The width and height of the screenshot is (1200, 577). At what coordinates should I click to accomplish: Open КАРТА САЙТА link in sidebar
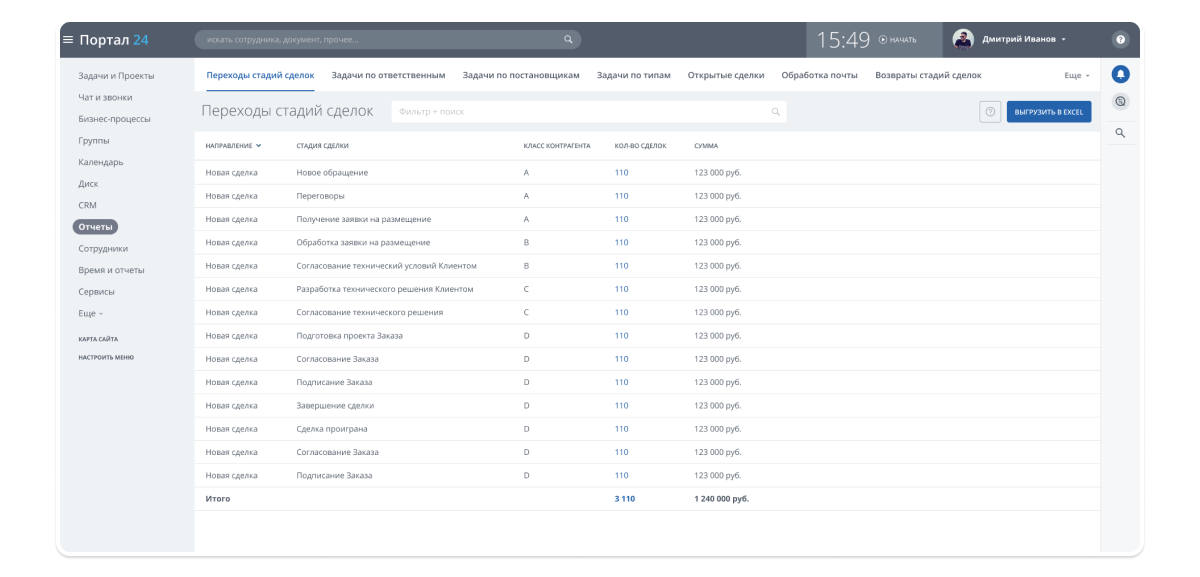pos(98,339)
